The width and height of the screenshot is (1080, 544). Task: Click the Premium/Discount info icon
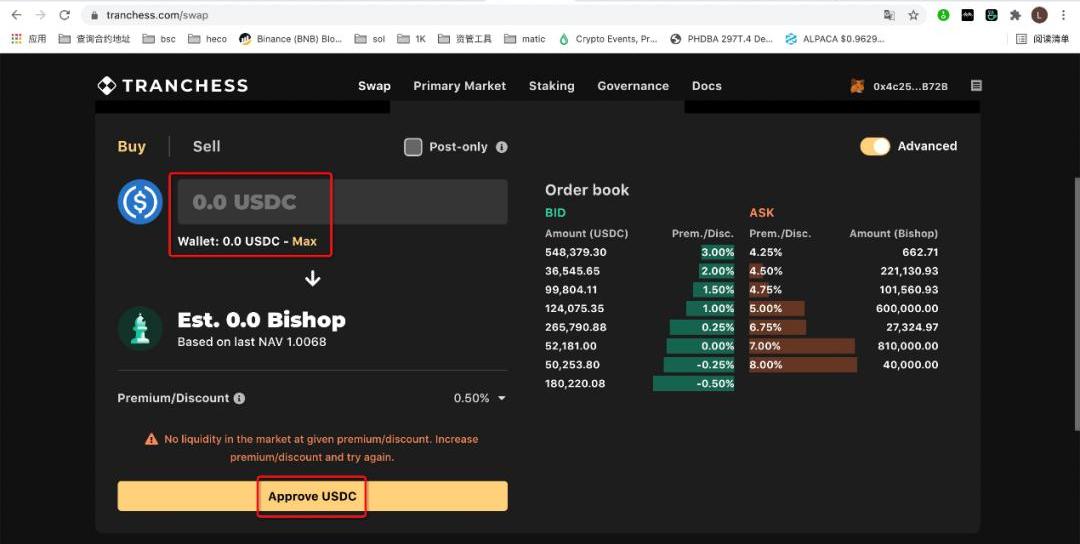click(239, 398)
